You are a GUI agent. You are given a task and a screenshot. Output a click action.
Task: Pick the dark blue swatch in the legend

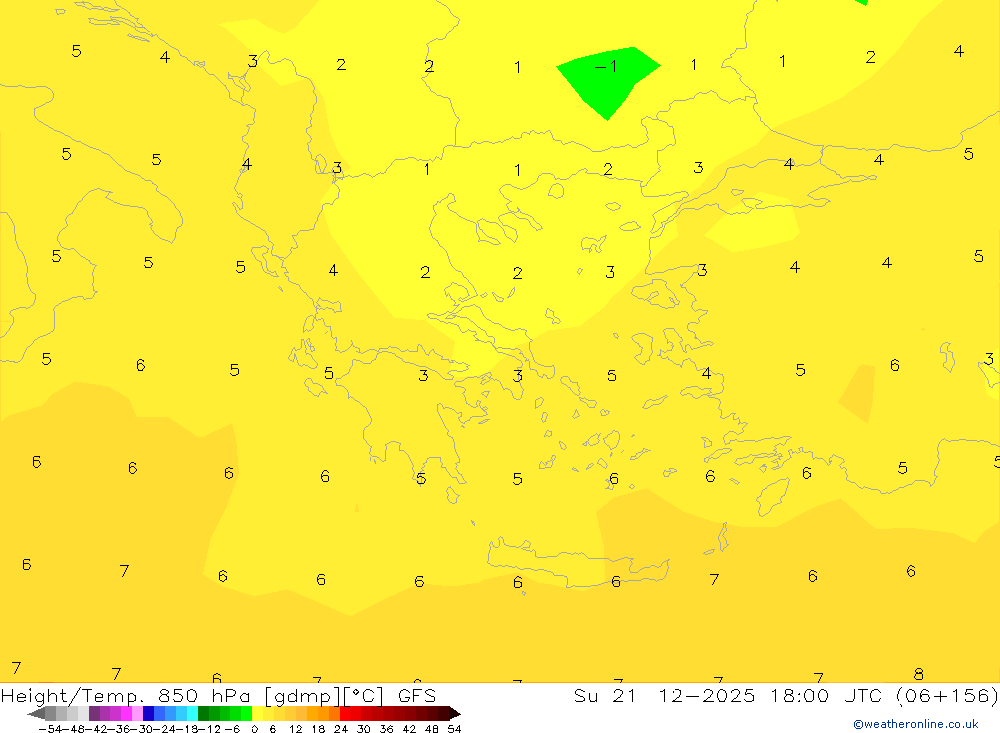pos(148,713)
